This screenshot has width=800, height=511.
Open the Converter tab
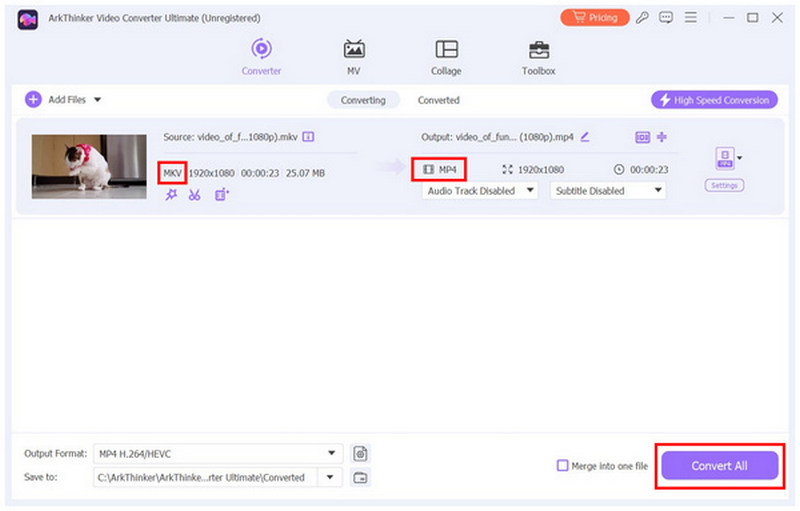[261, 57]
